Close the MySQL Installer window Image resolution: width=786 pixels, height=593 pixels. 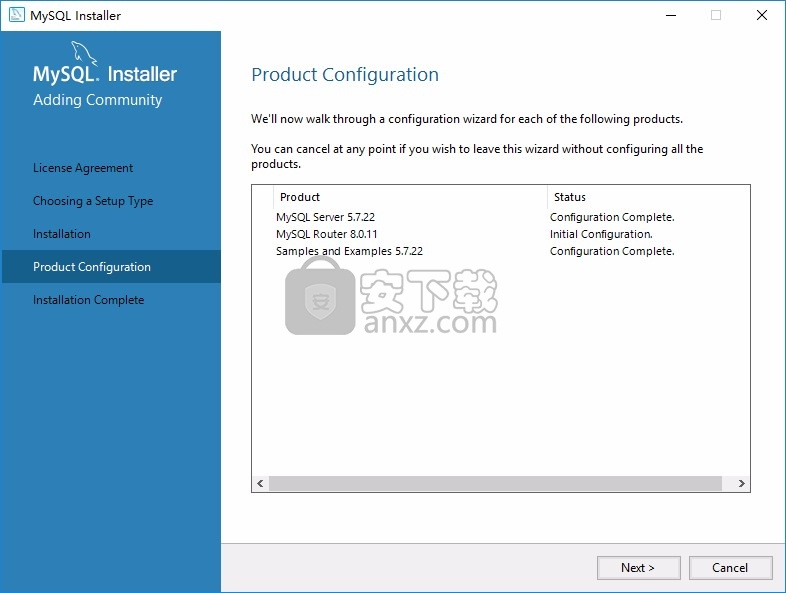click(762, 16)
